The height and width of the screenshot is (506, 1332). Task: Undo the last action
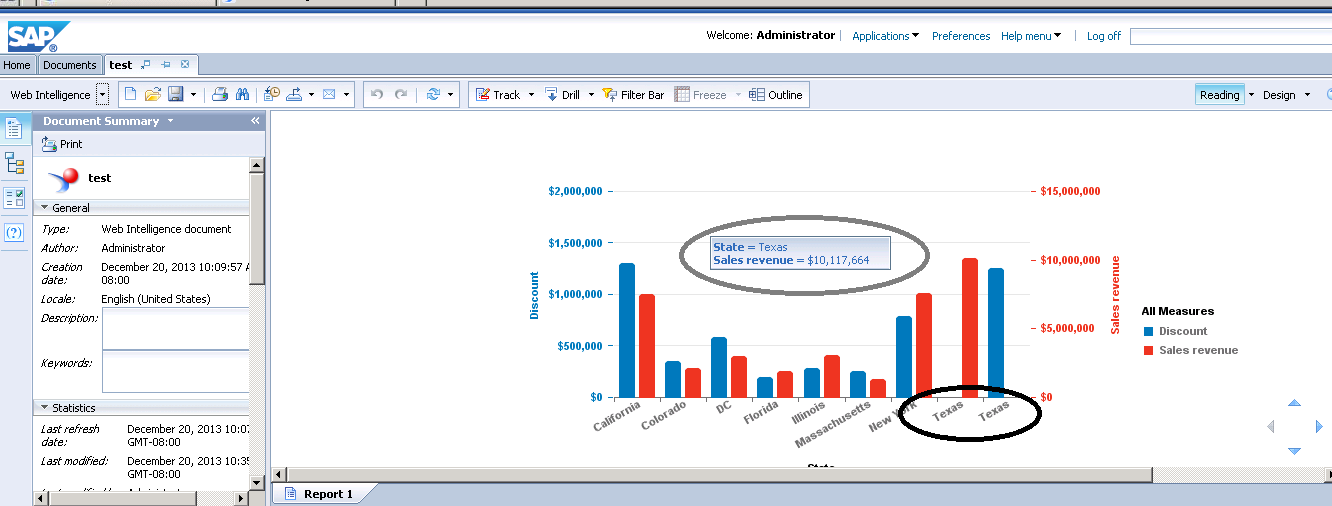(377, 95)
